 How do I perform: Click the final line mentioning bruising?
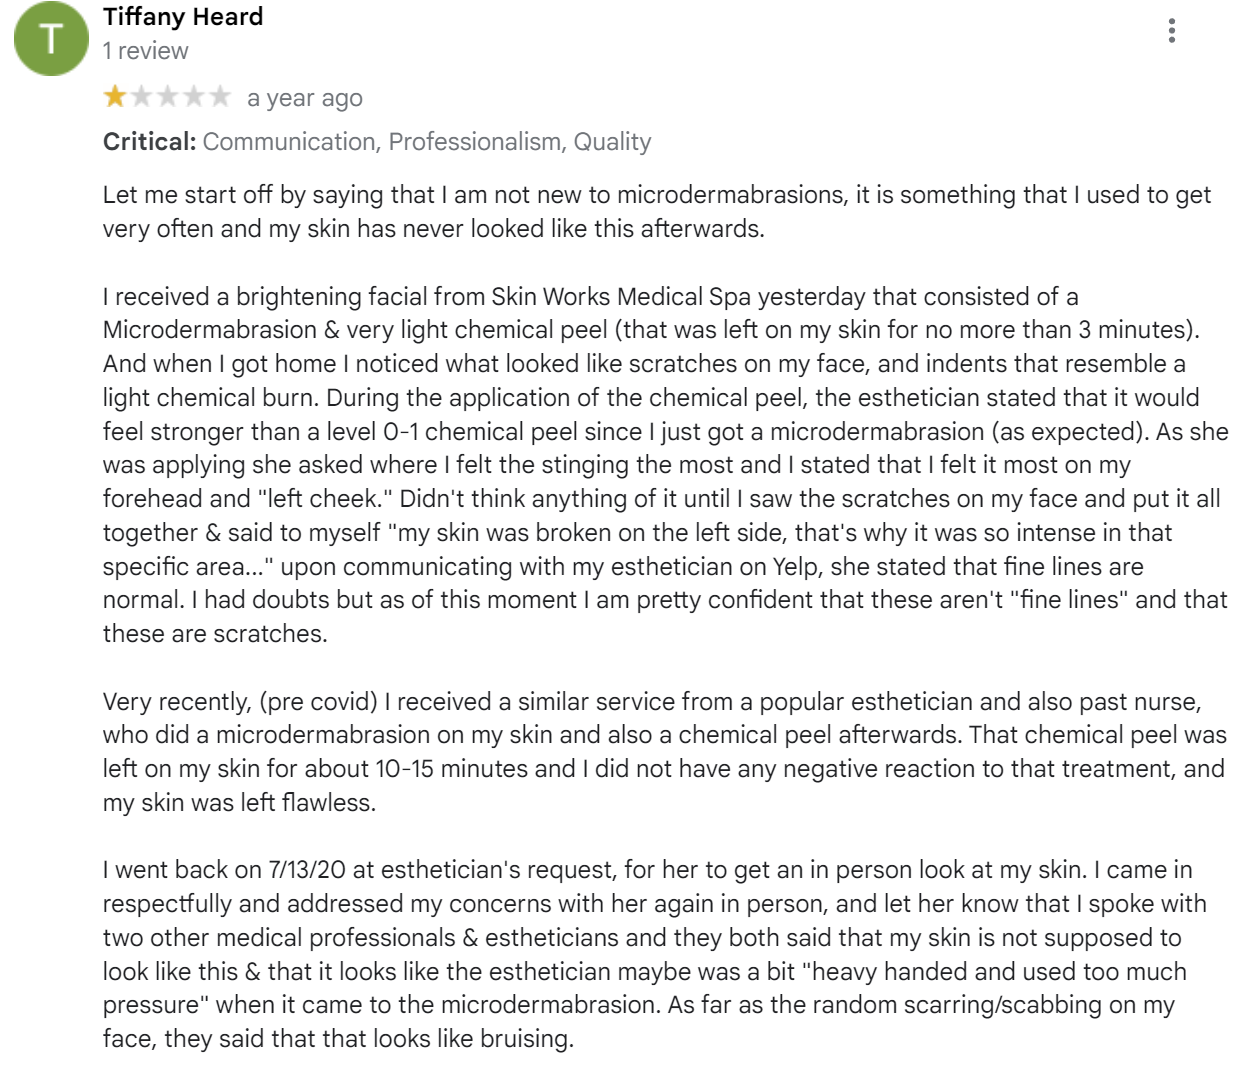[x=338, y=1039]
